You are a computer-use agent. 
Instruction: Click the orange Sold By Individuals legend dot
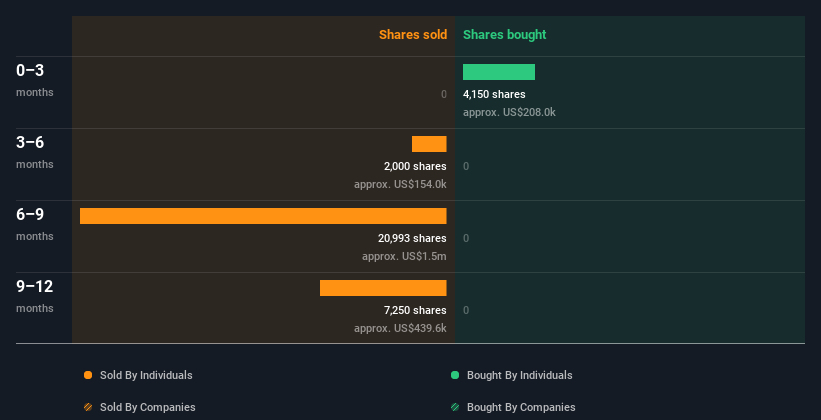[x=88, y=375]
